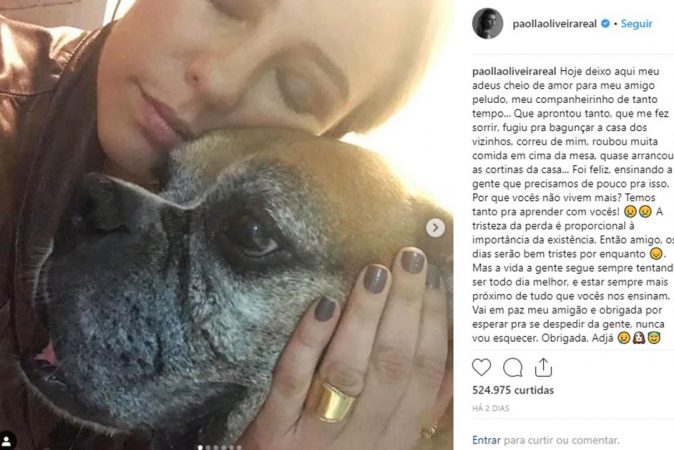Advance carousel with the right arrow

[x=435, y=228]
